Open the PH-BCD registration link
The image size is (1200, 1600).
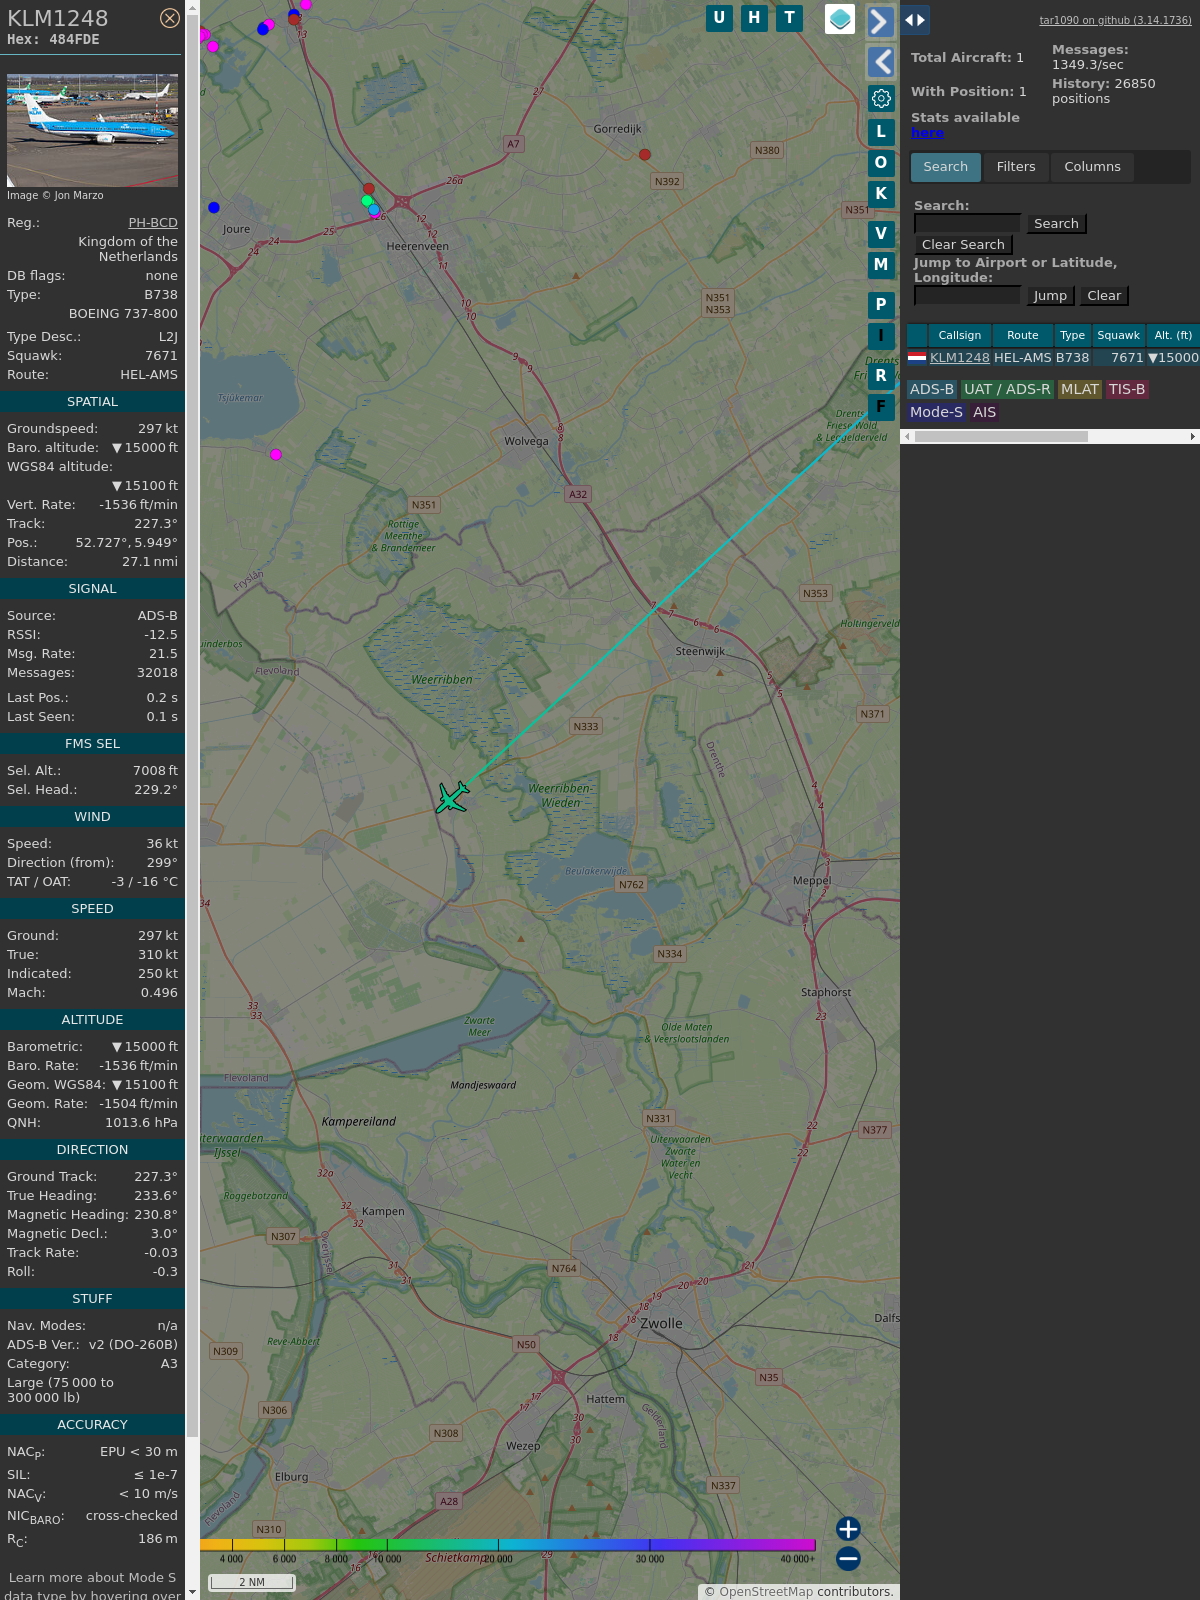coord(153,223)
